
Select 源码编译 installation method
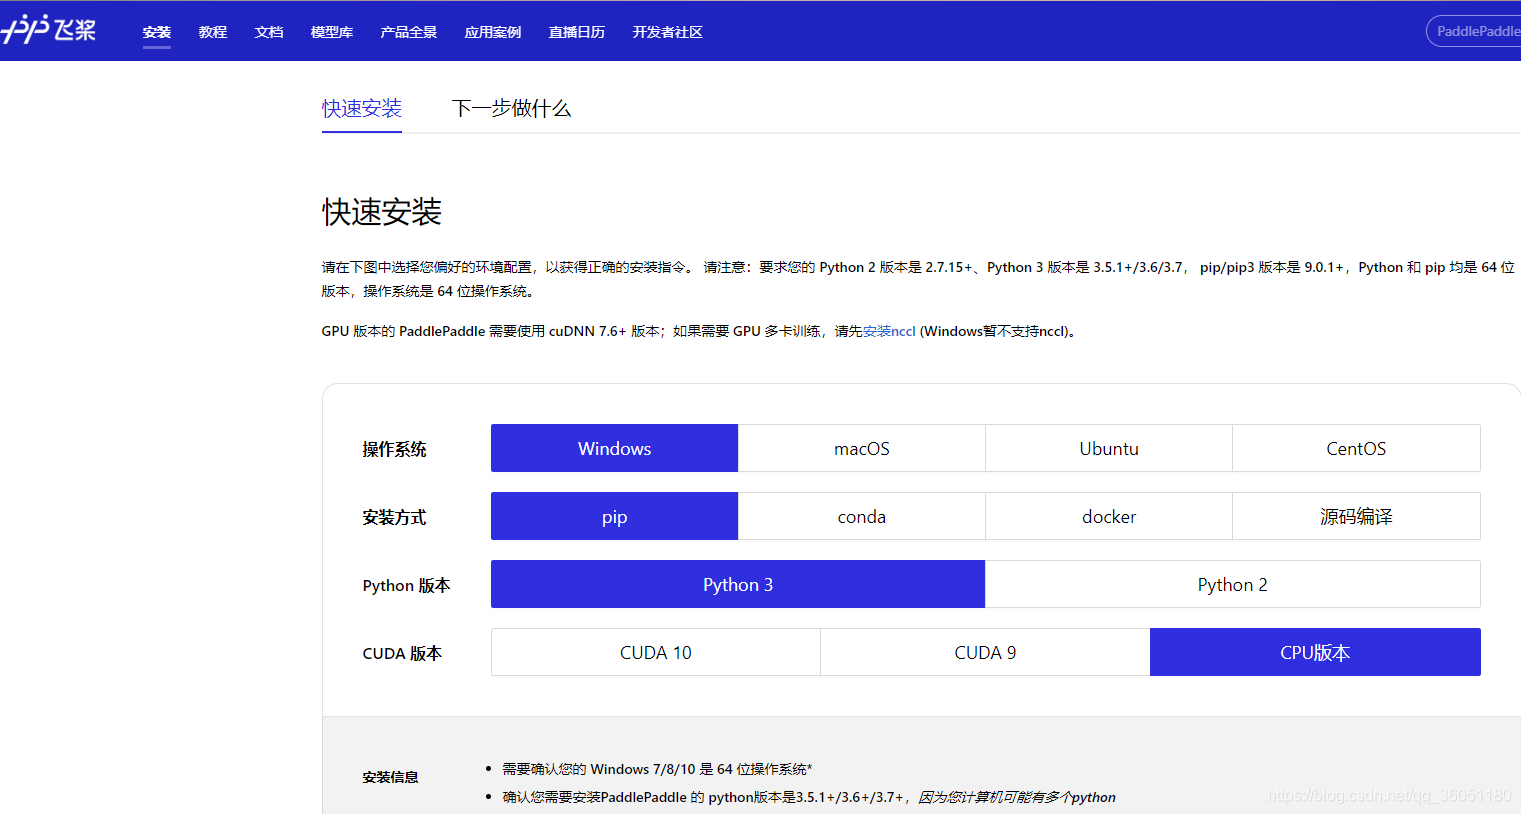tap(1356, 516)
